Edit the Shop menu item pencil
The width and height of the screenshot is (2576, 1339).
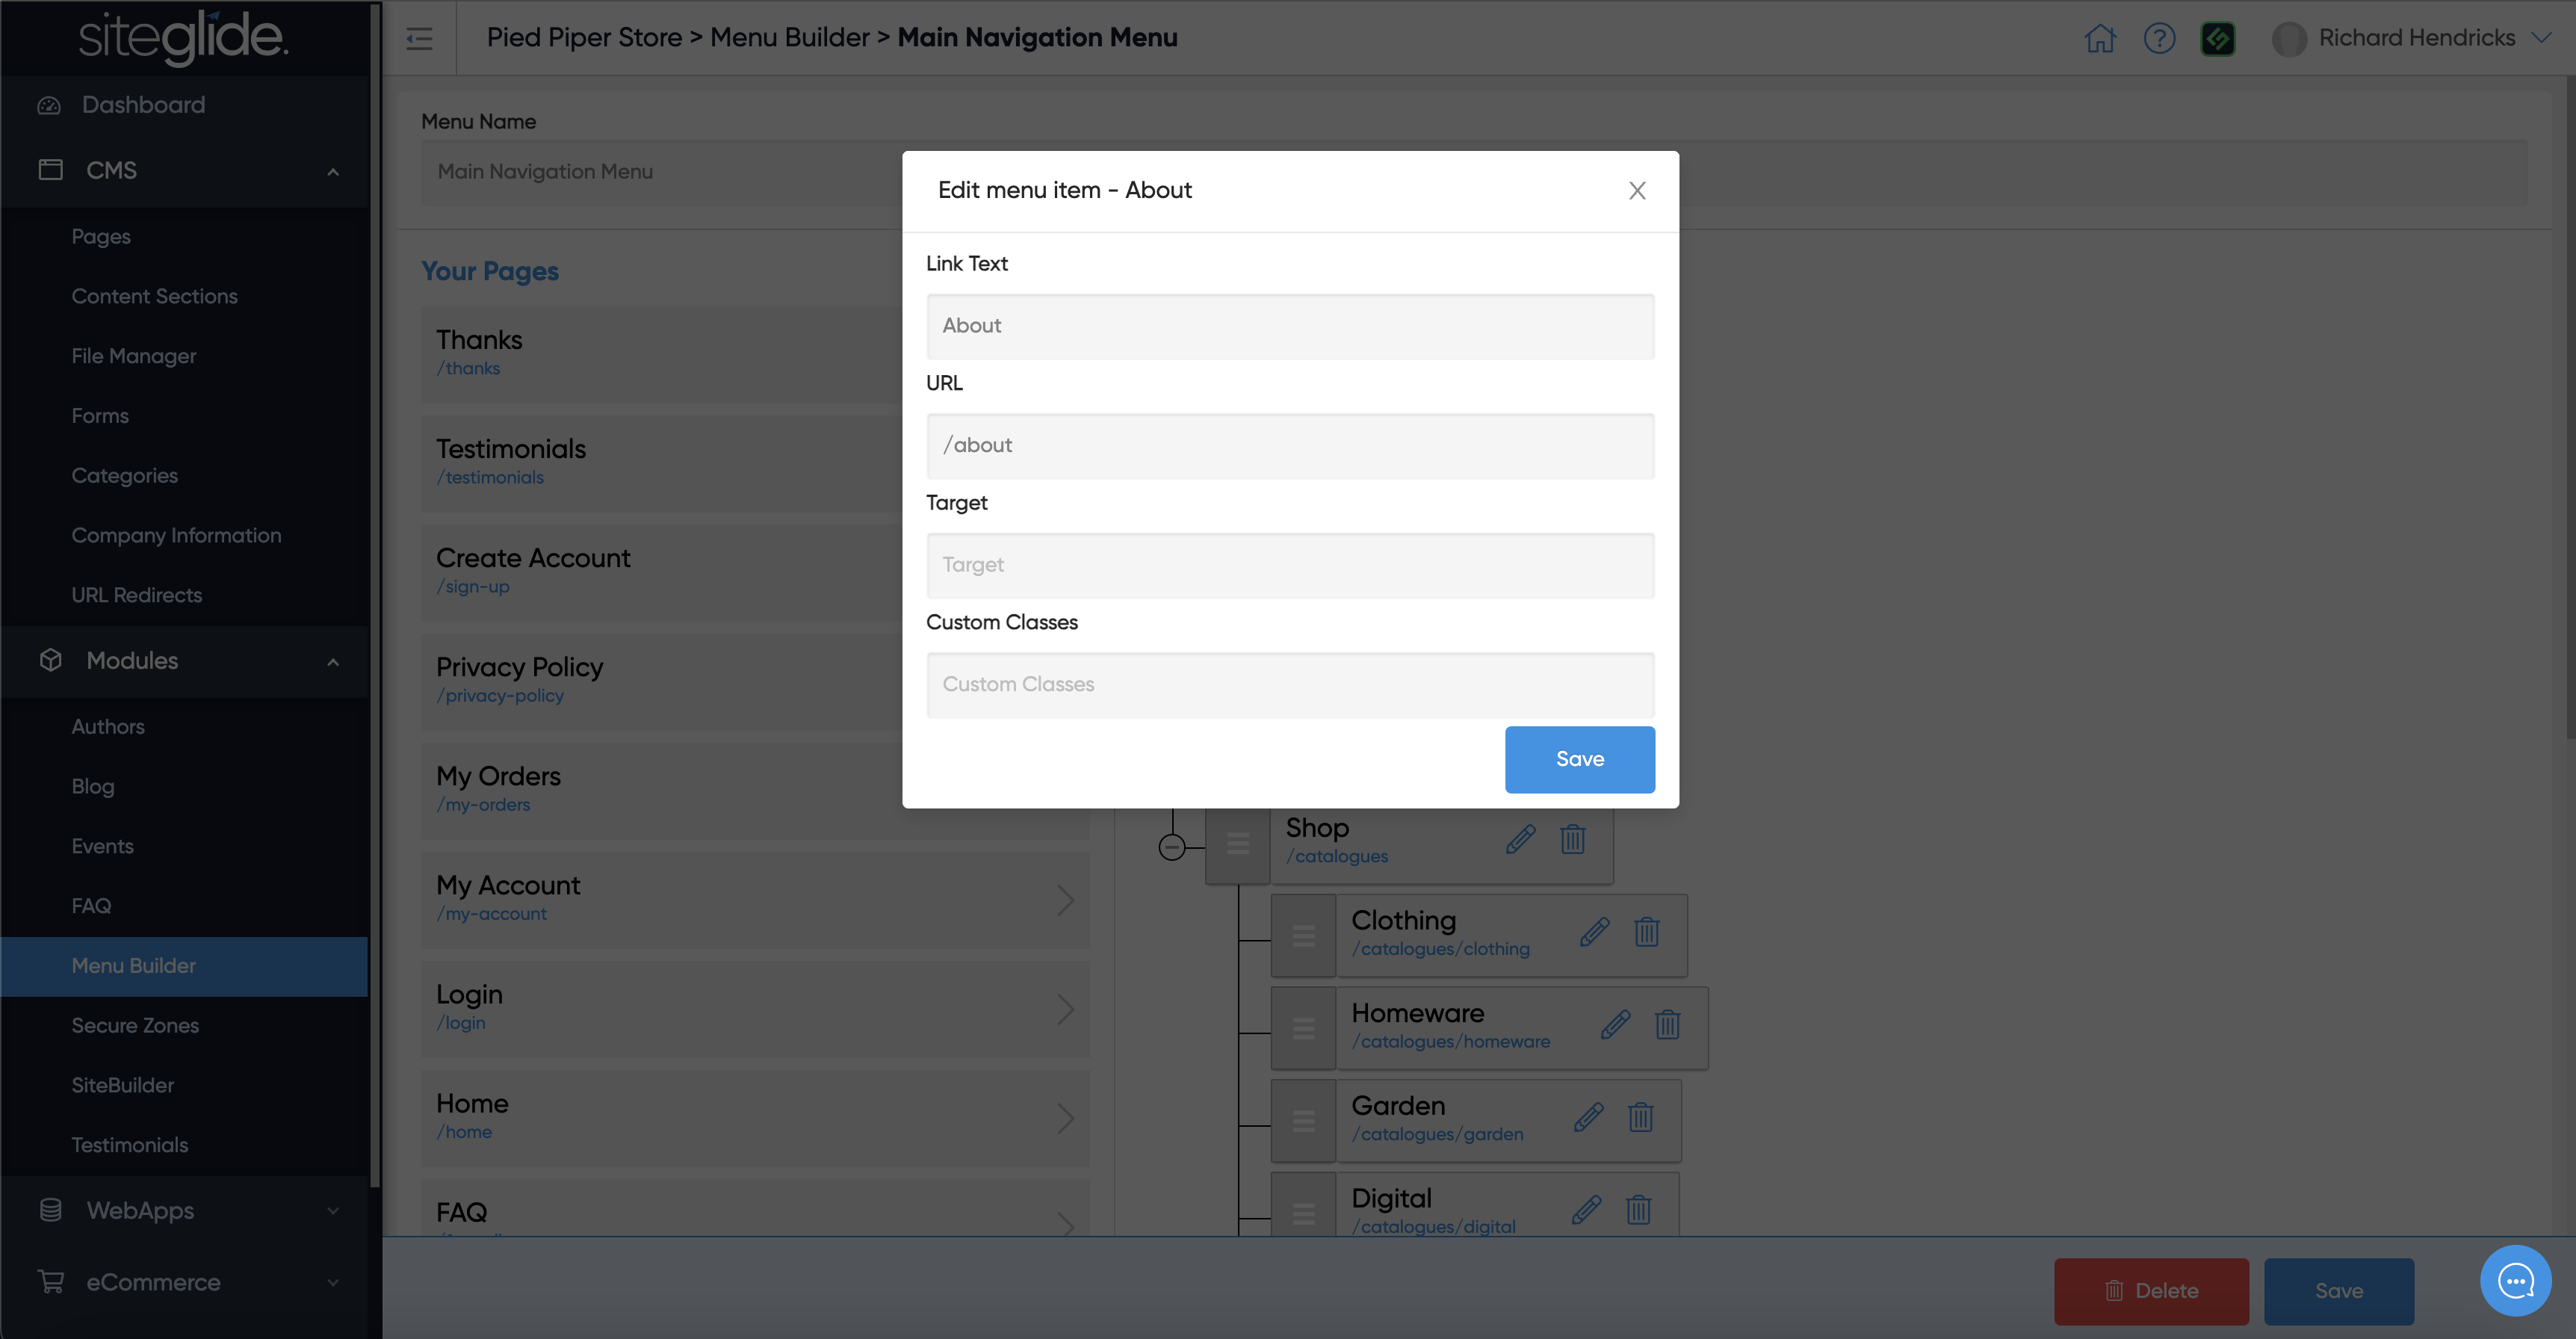click(1520, 839)
